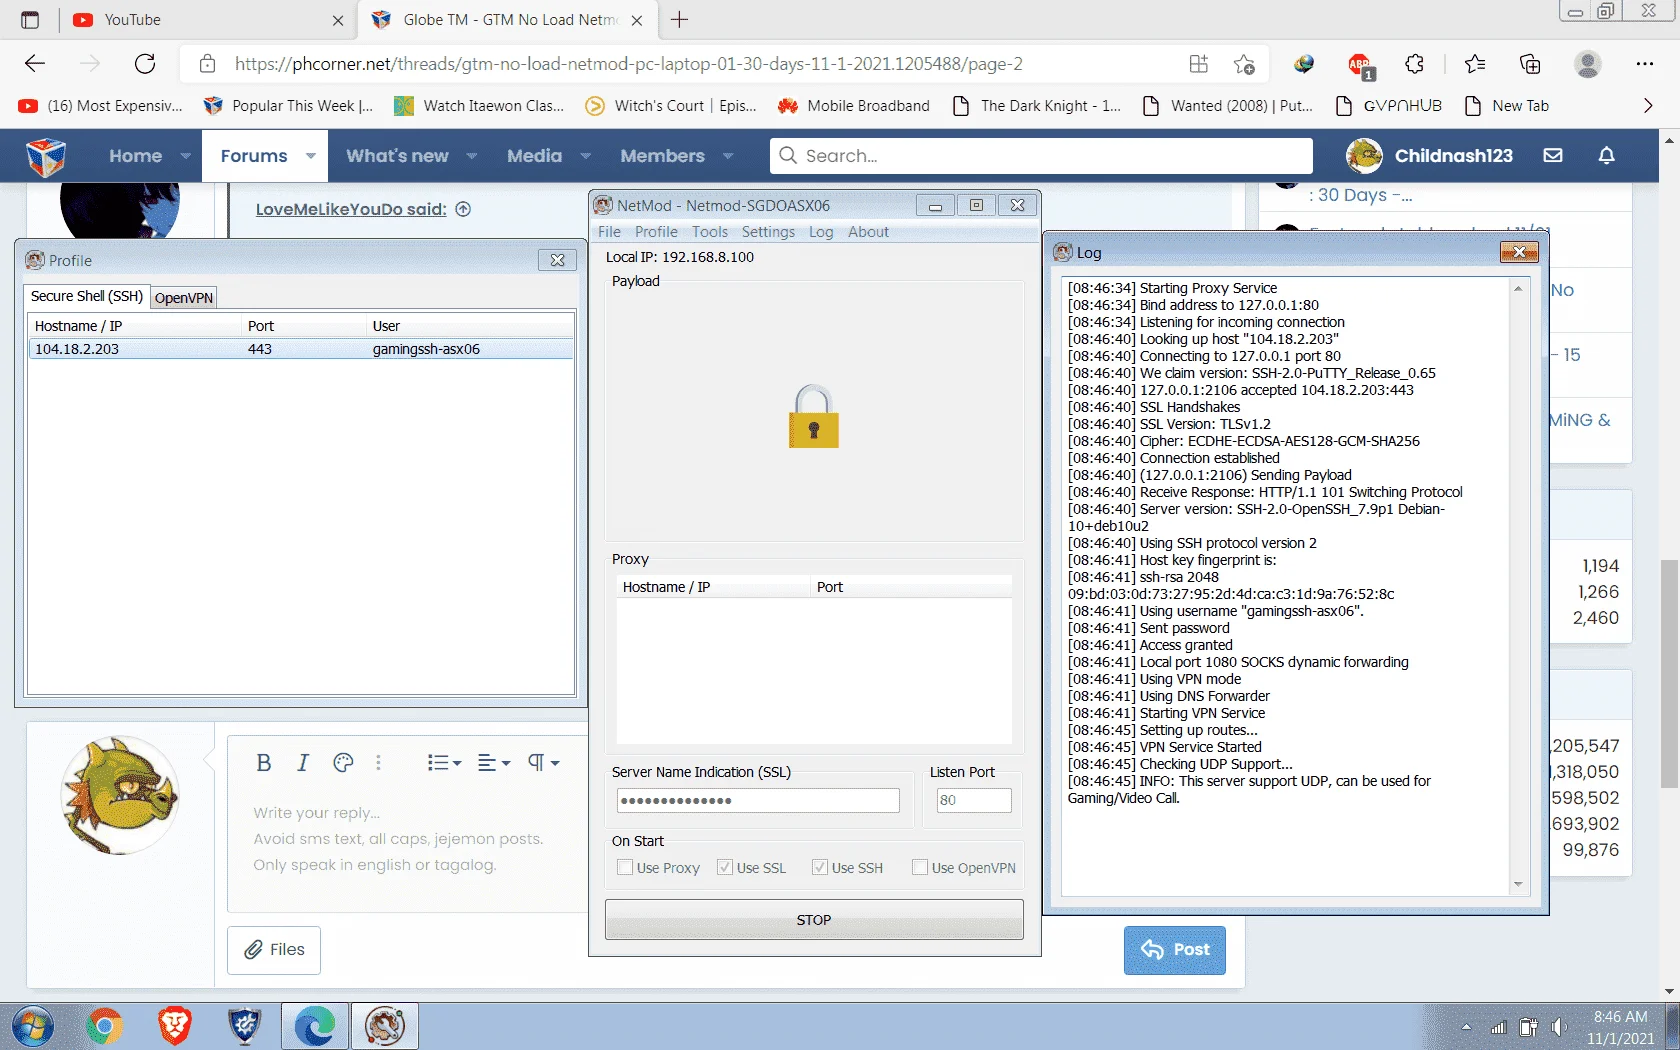Toggle the Use SSL checkbox

click(725, 868)
